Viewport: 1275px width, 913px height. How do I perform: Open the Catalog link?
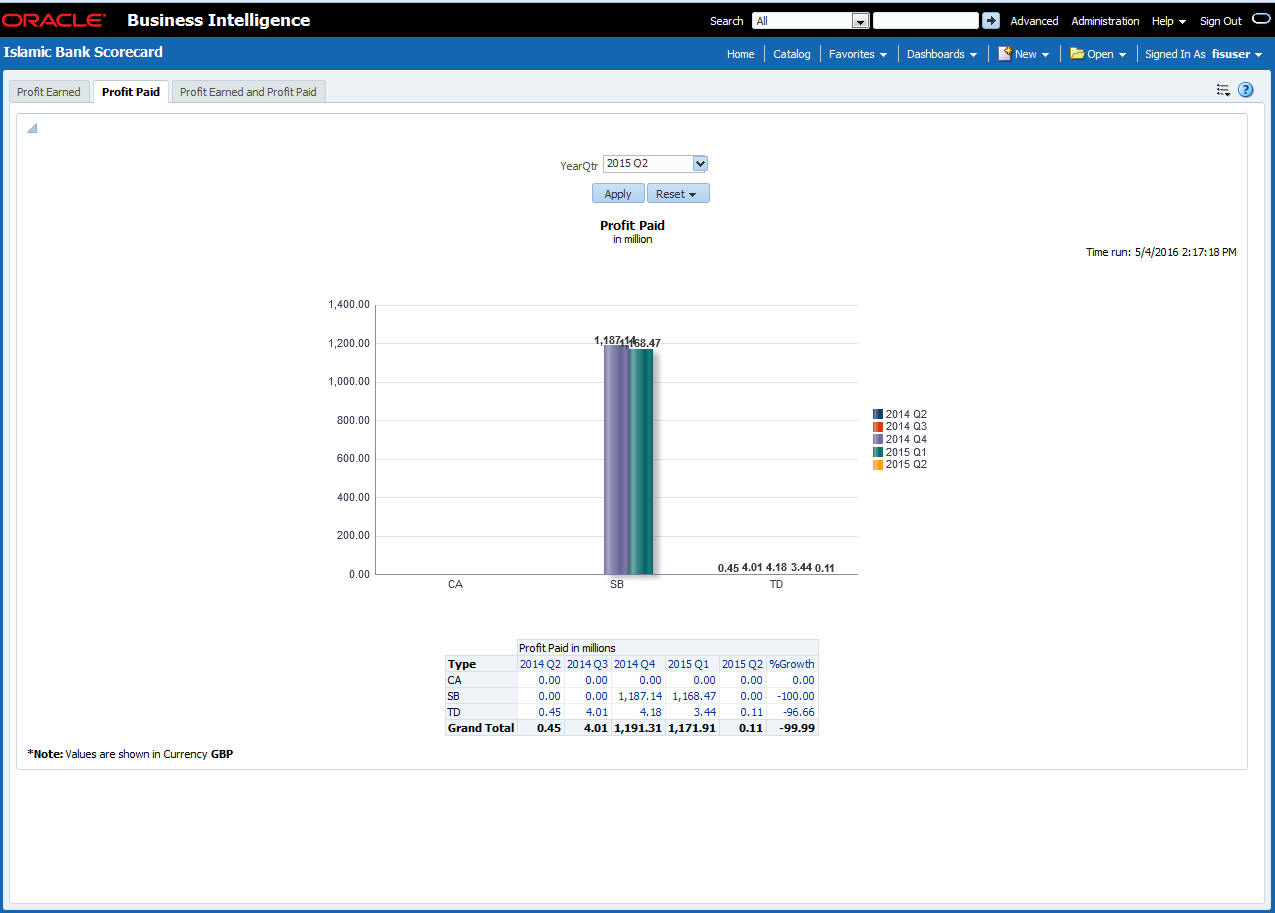click(792, 54)
